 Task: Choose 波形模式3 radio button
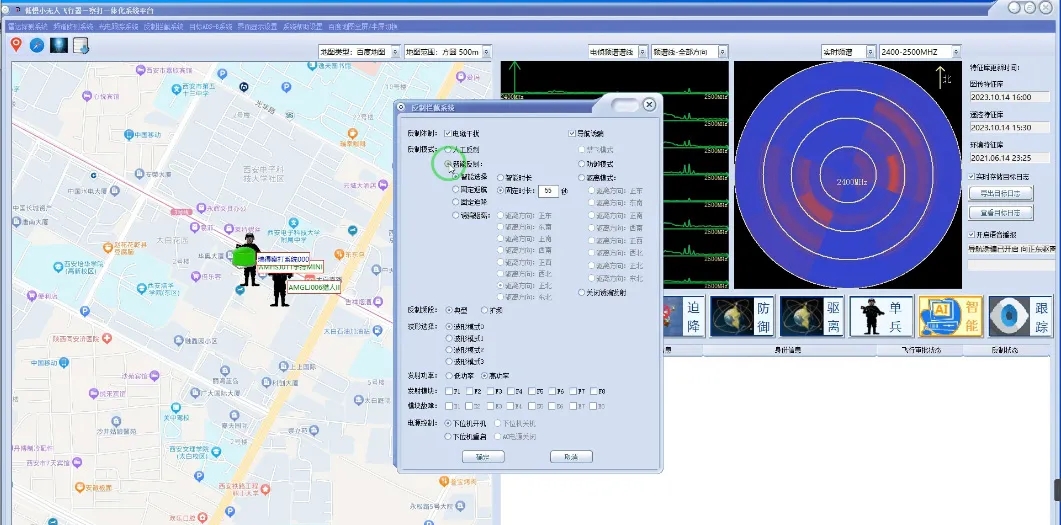pyautogui.click(x=448, y=362)
